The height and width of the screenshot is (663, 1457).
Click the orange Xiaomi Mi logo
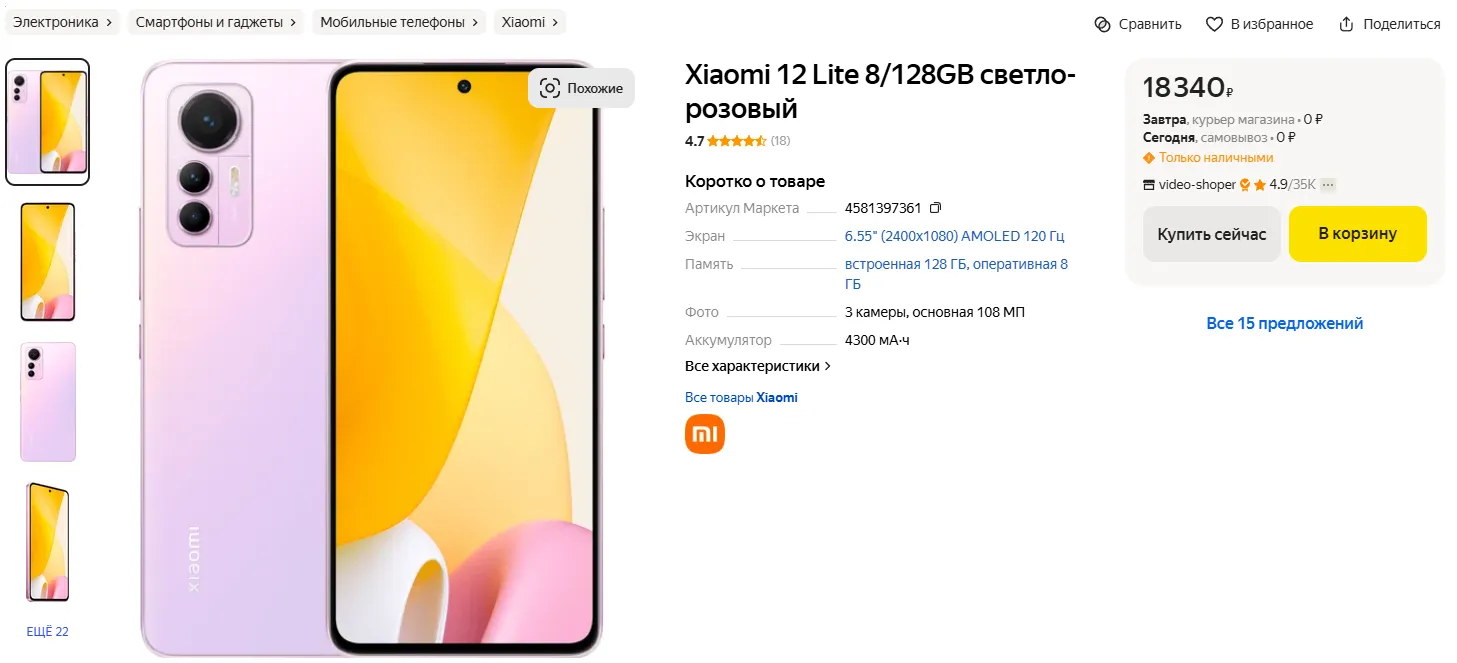pos(705,434)
